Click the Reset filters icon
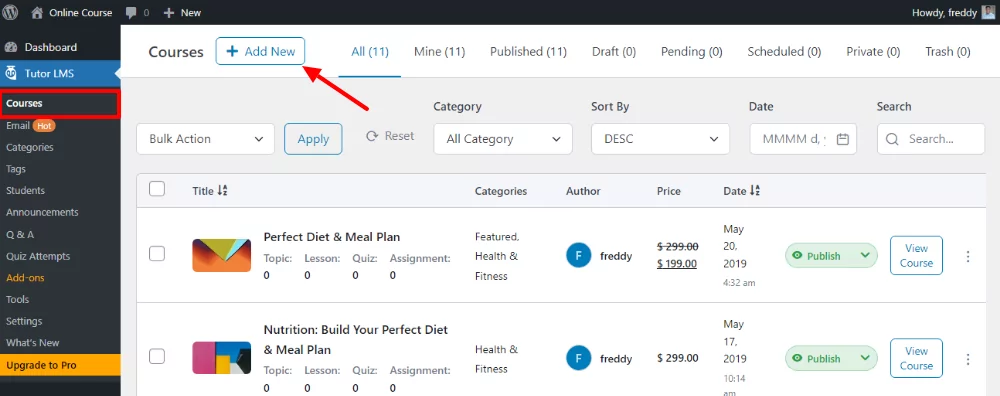The image size is (1000, 396). point(372,136)
